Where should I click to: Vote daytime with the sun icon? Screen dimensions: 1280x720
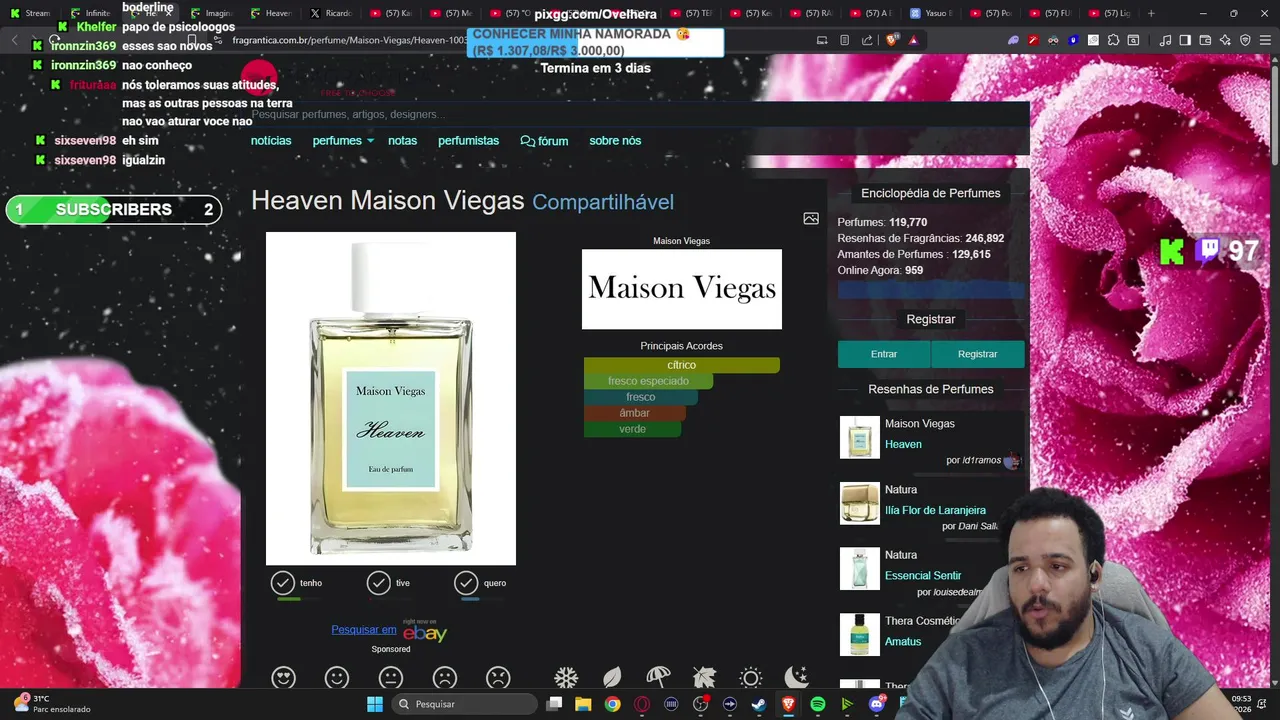[750, 678]
